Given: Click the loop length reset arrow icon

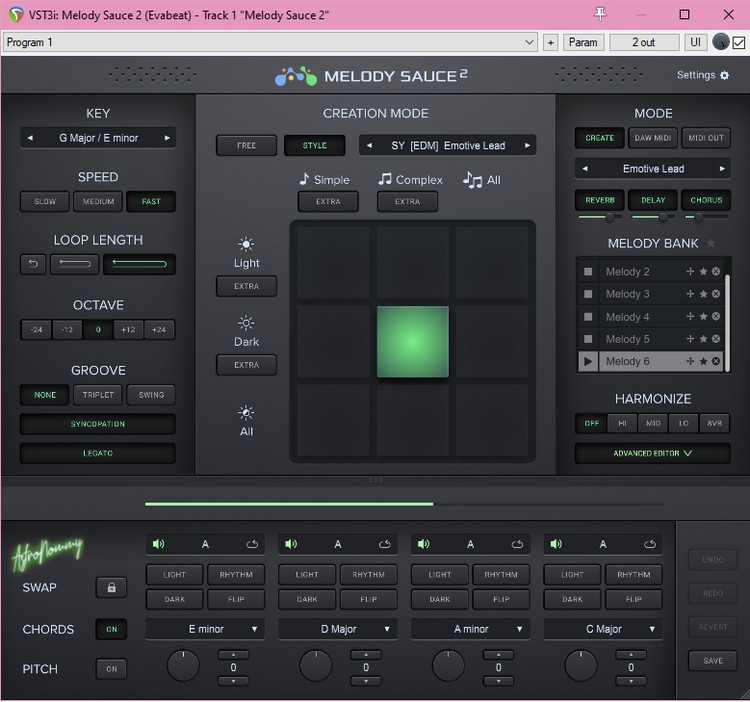Looking at the screenshot, I should pos(33,264).
